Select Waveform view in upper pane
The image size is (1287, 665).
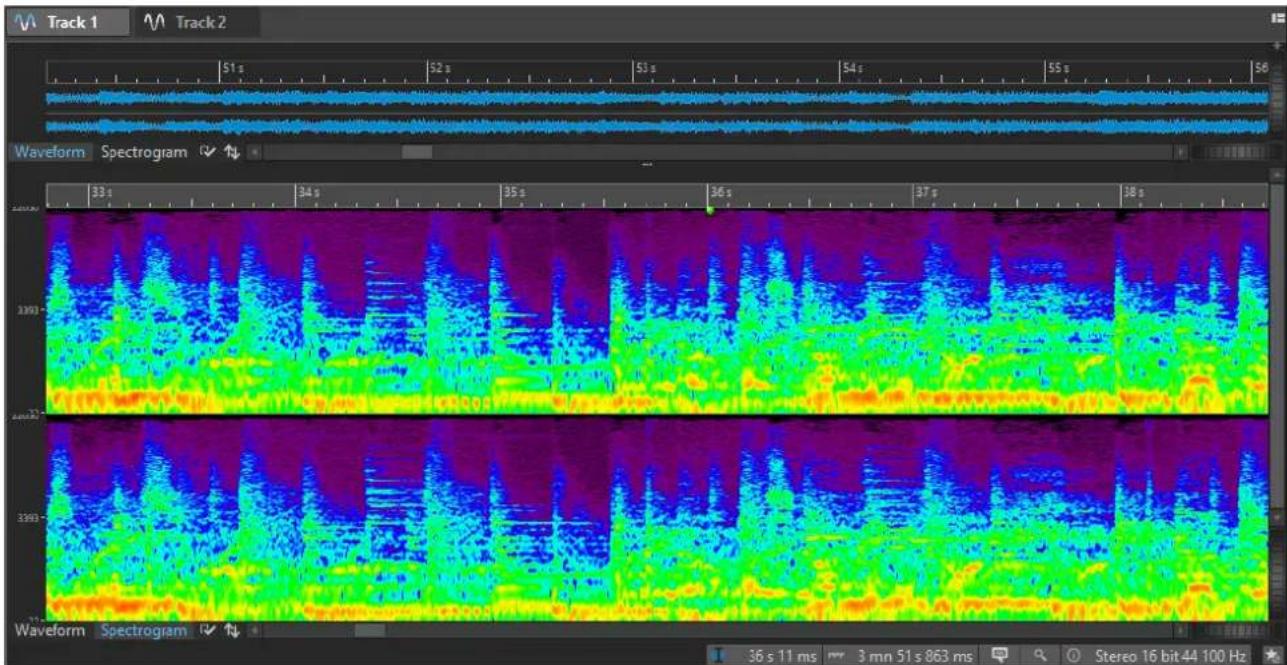pyautogui.click(x=52, y=152)
